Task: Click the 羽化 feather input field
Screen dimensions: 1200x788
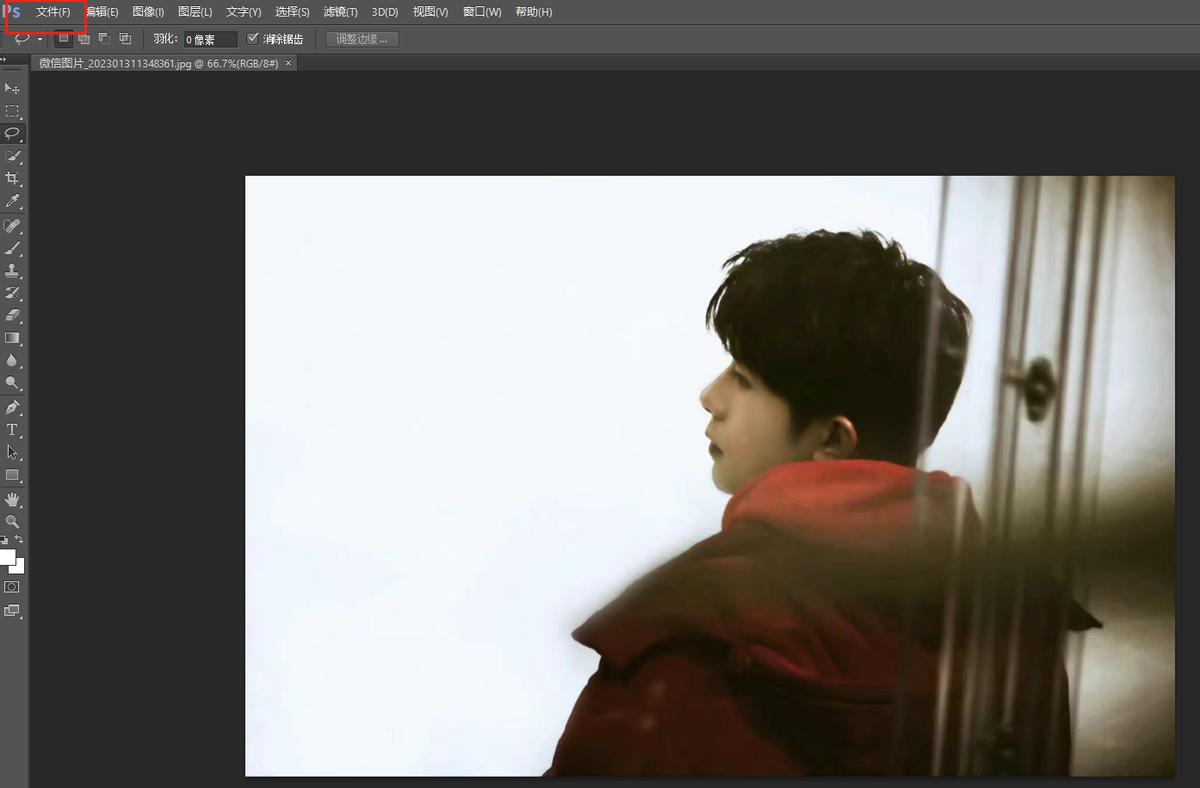Action: [x=210, y=39]
